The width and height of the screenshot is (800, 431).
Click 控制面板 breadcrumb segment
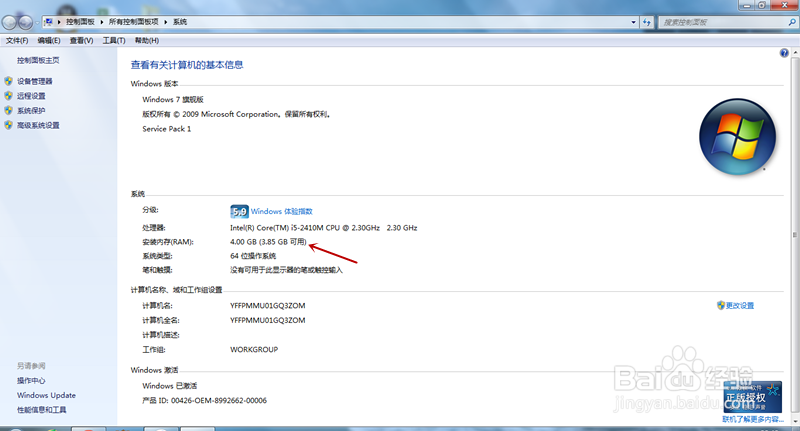pyautogui.click(x=80, y=22)
